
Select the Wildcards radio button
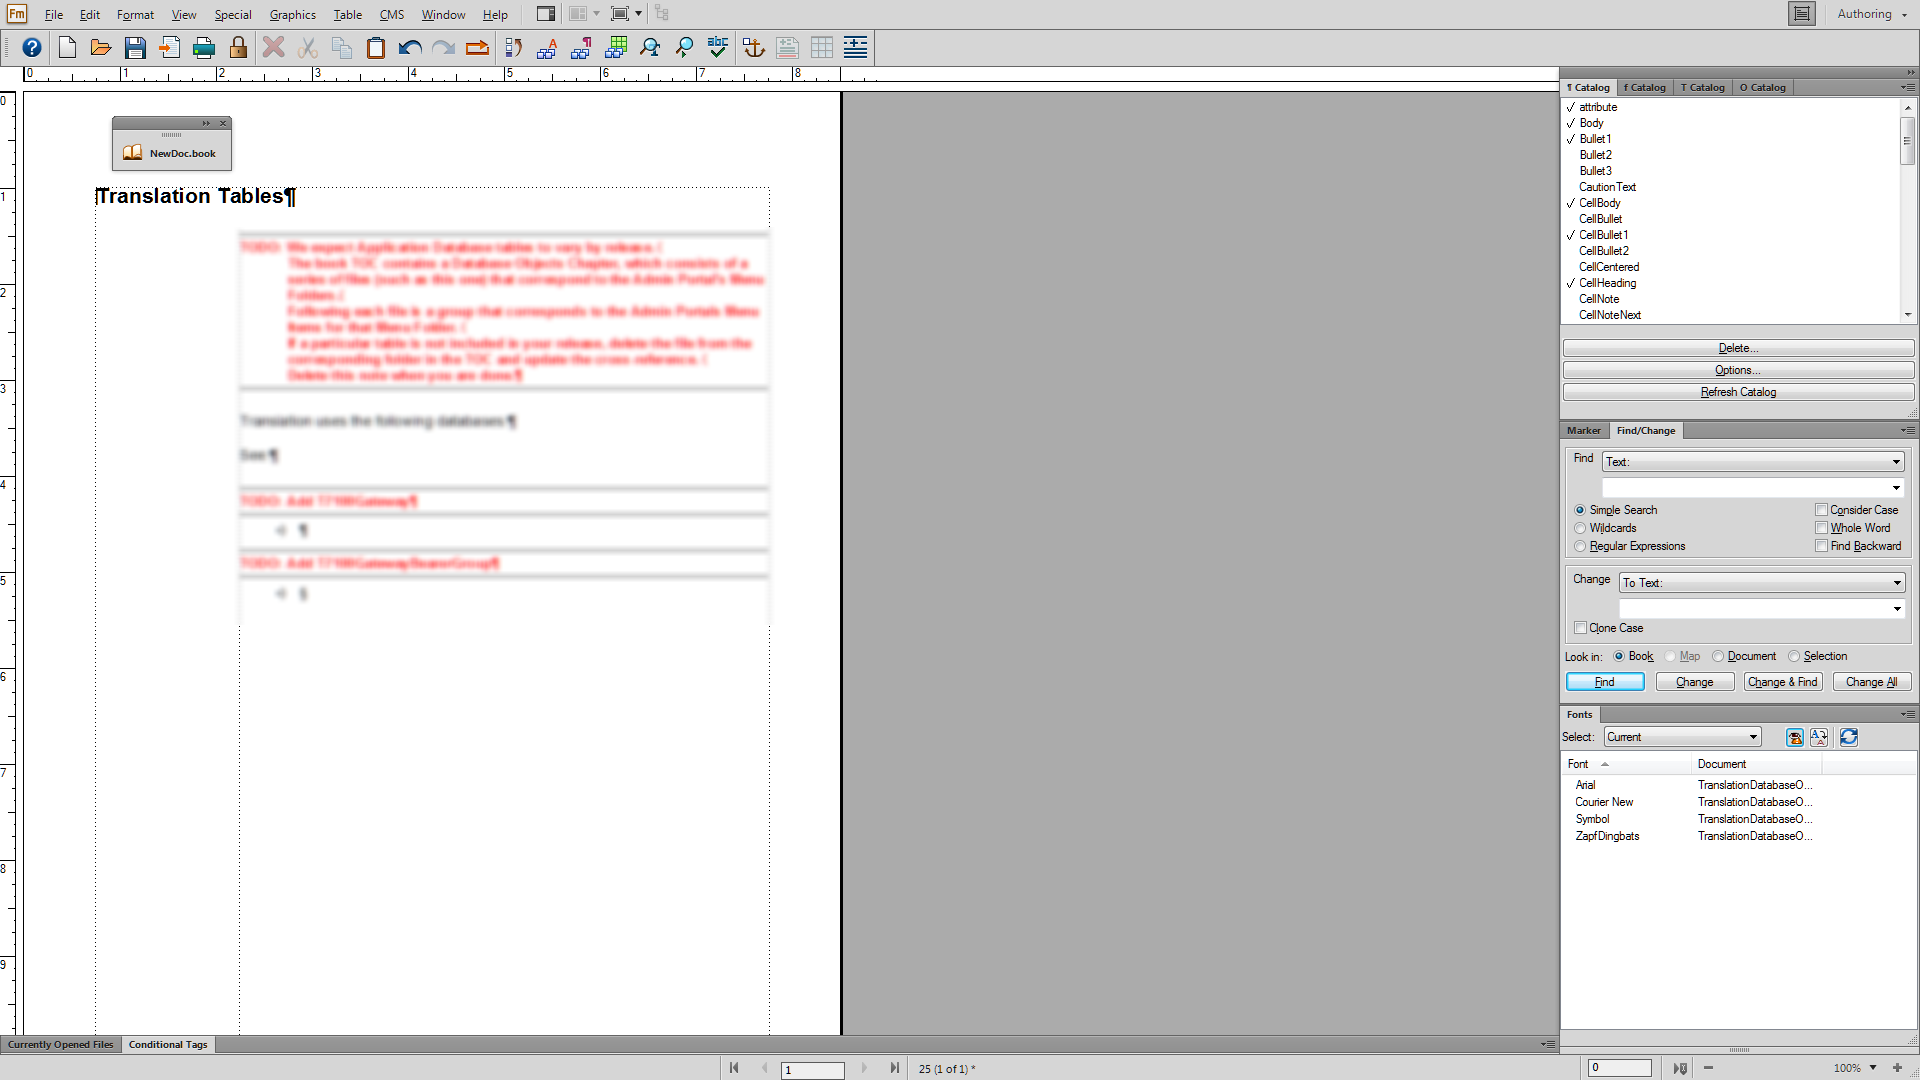[x=1580, y=528]
